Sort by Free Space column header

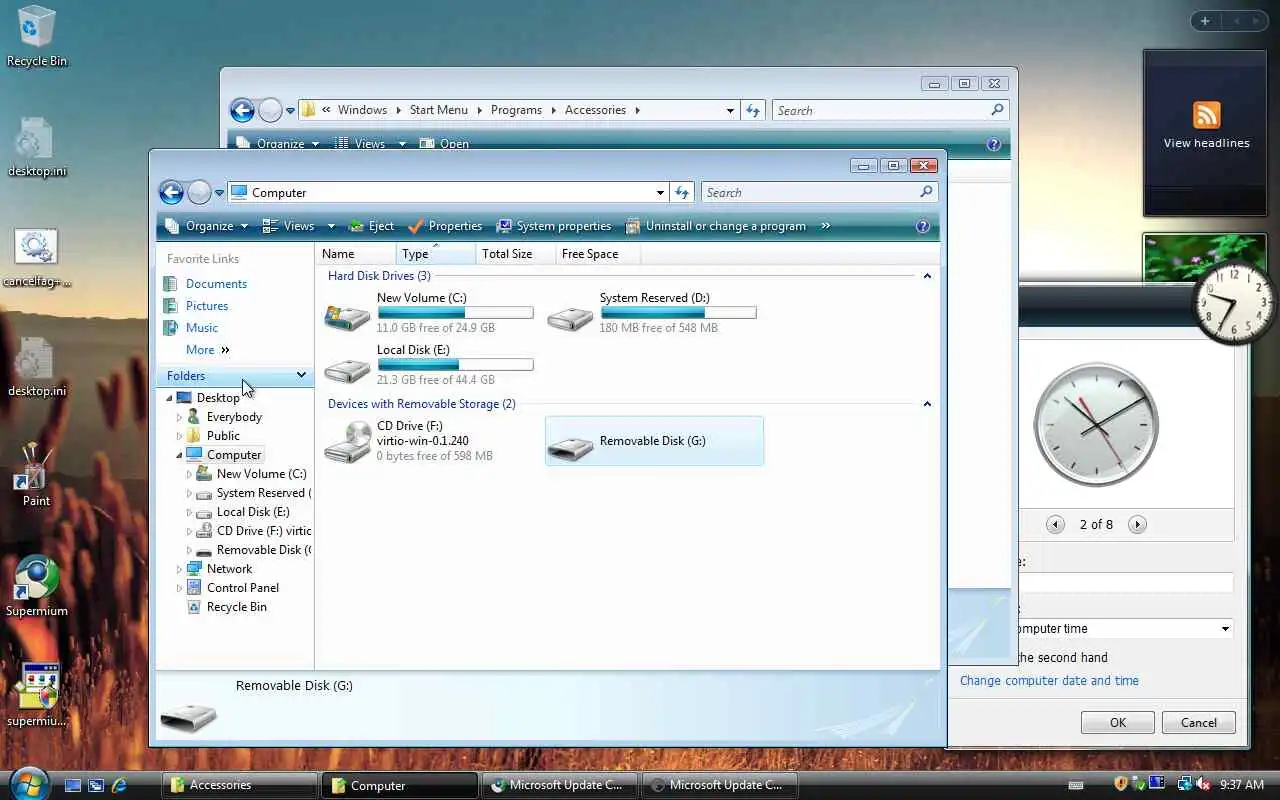point(597,254)
